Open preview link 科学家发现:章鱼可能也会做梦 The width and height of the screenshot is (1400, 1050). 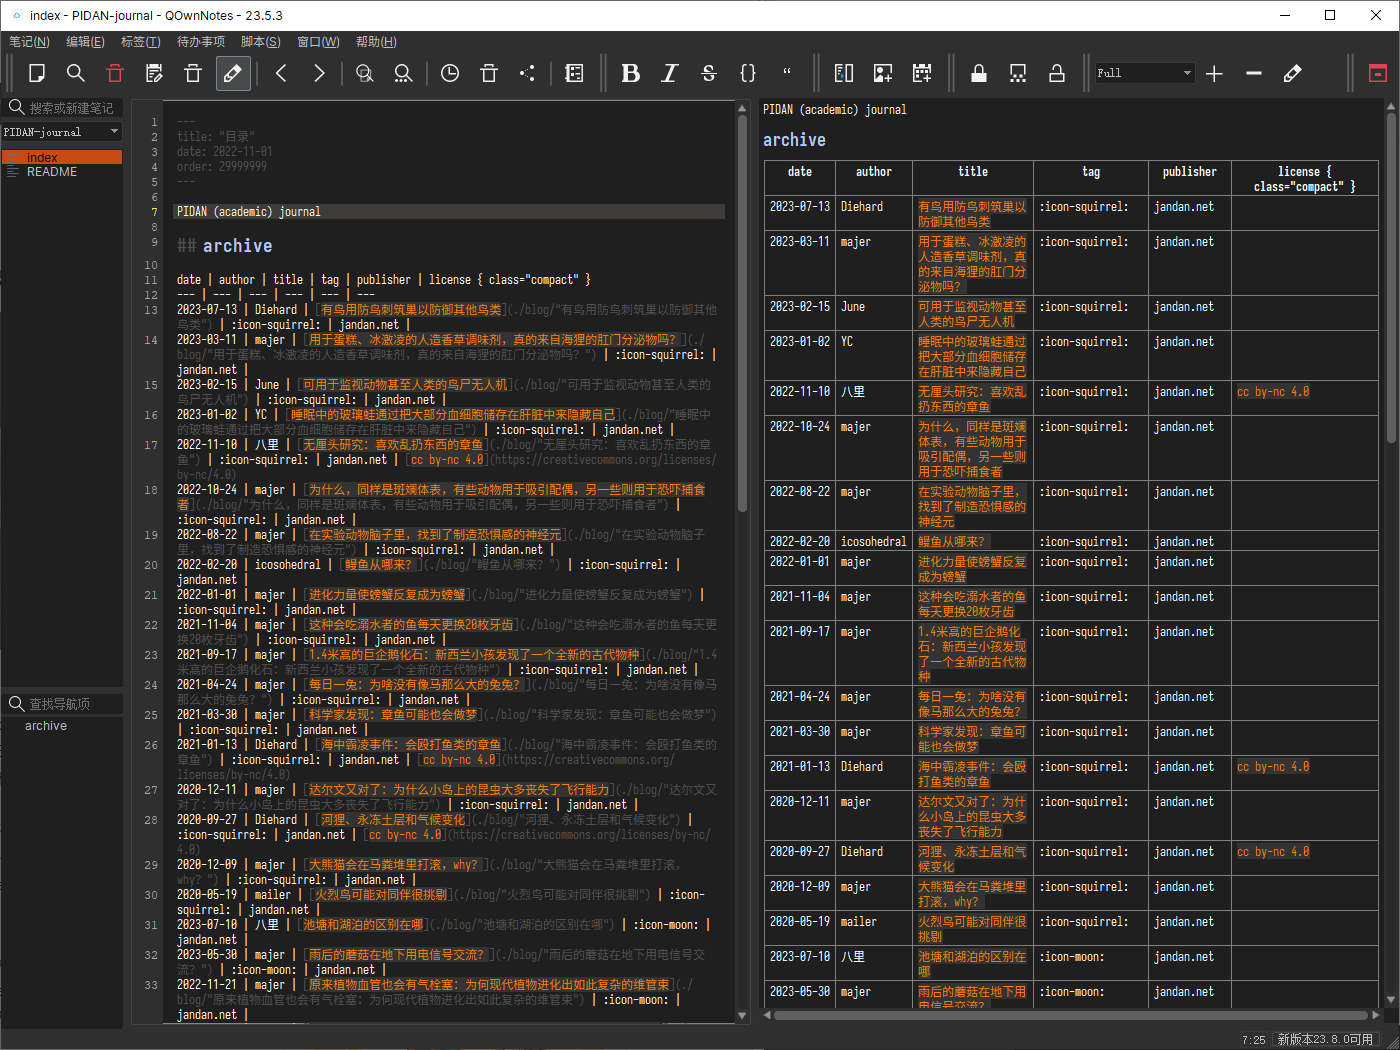pyautogui.click(x=972, y=739)
